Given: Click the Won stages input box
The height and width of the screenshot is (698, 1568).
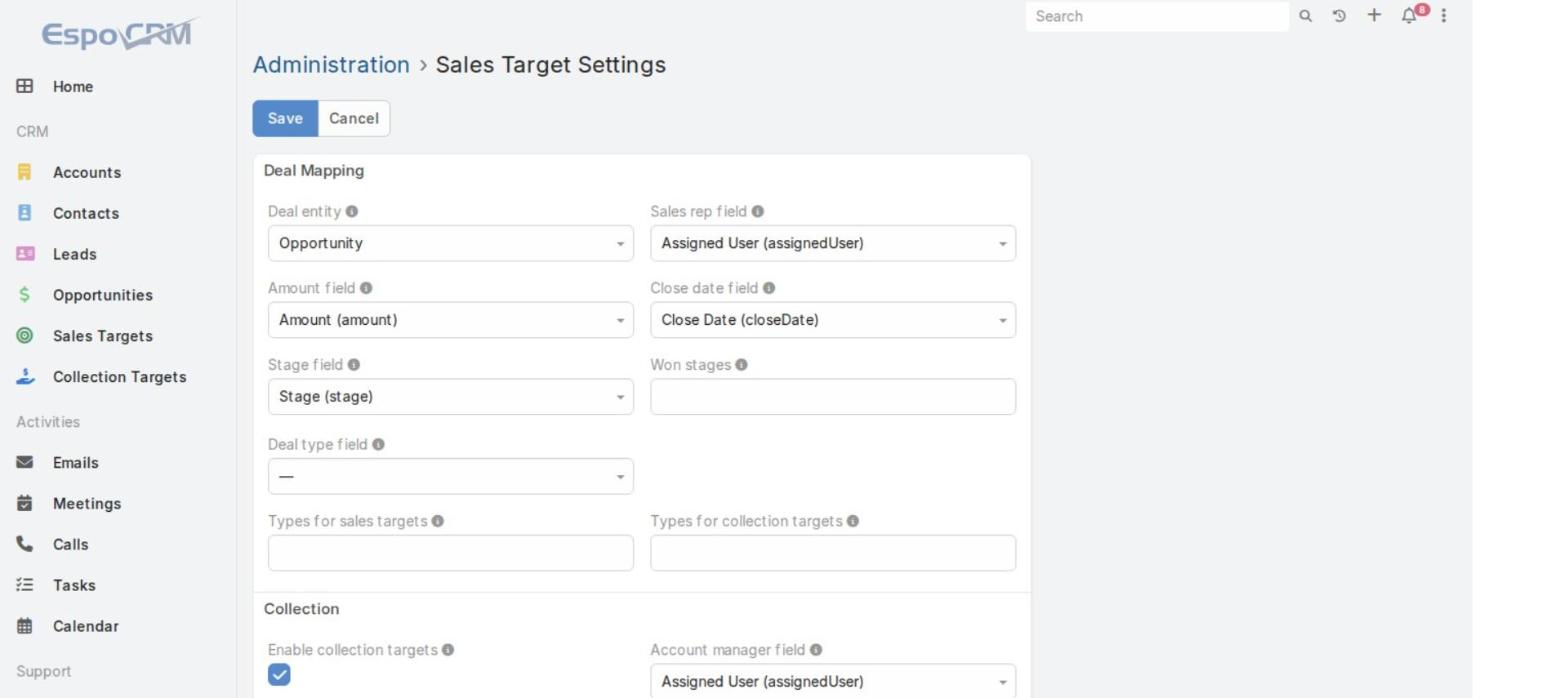Looking at the screenshot, I should point(833,397).
